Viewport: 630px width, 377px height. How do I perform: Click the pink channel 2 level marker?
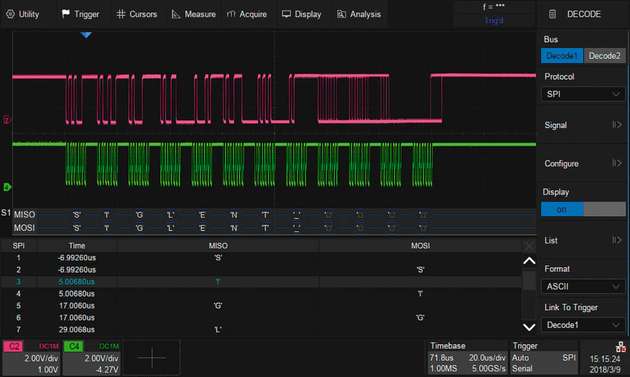pyautogui.click(x=6, y=120)
